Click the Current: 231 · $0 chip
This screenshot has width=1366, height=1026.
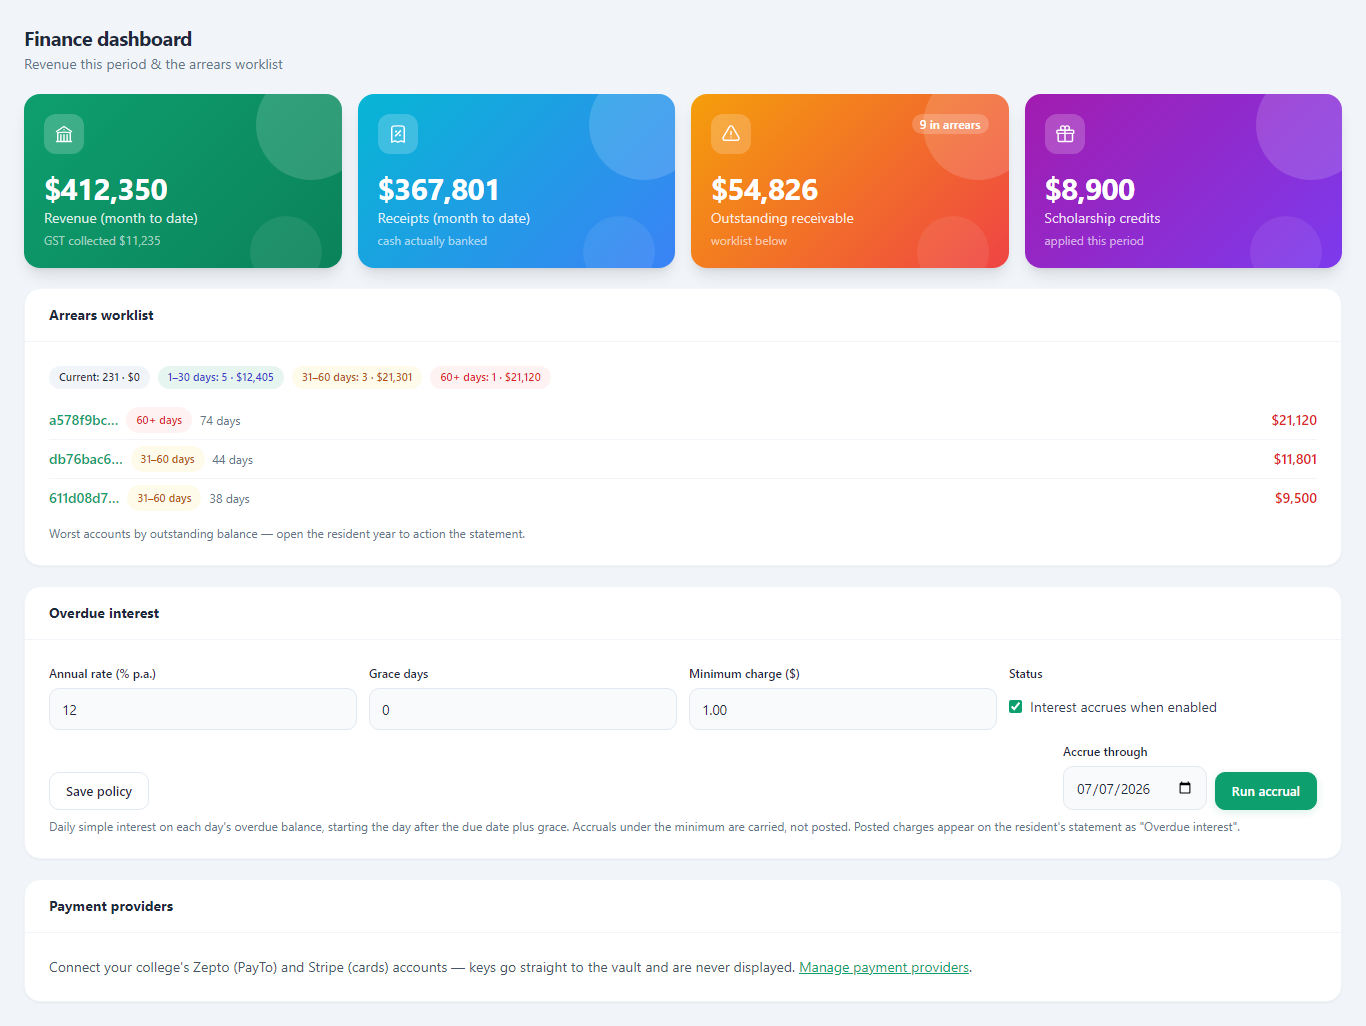tap(99, 377)
